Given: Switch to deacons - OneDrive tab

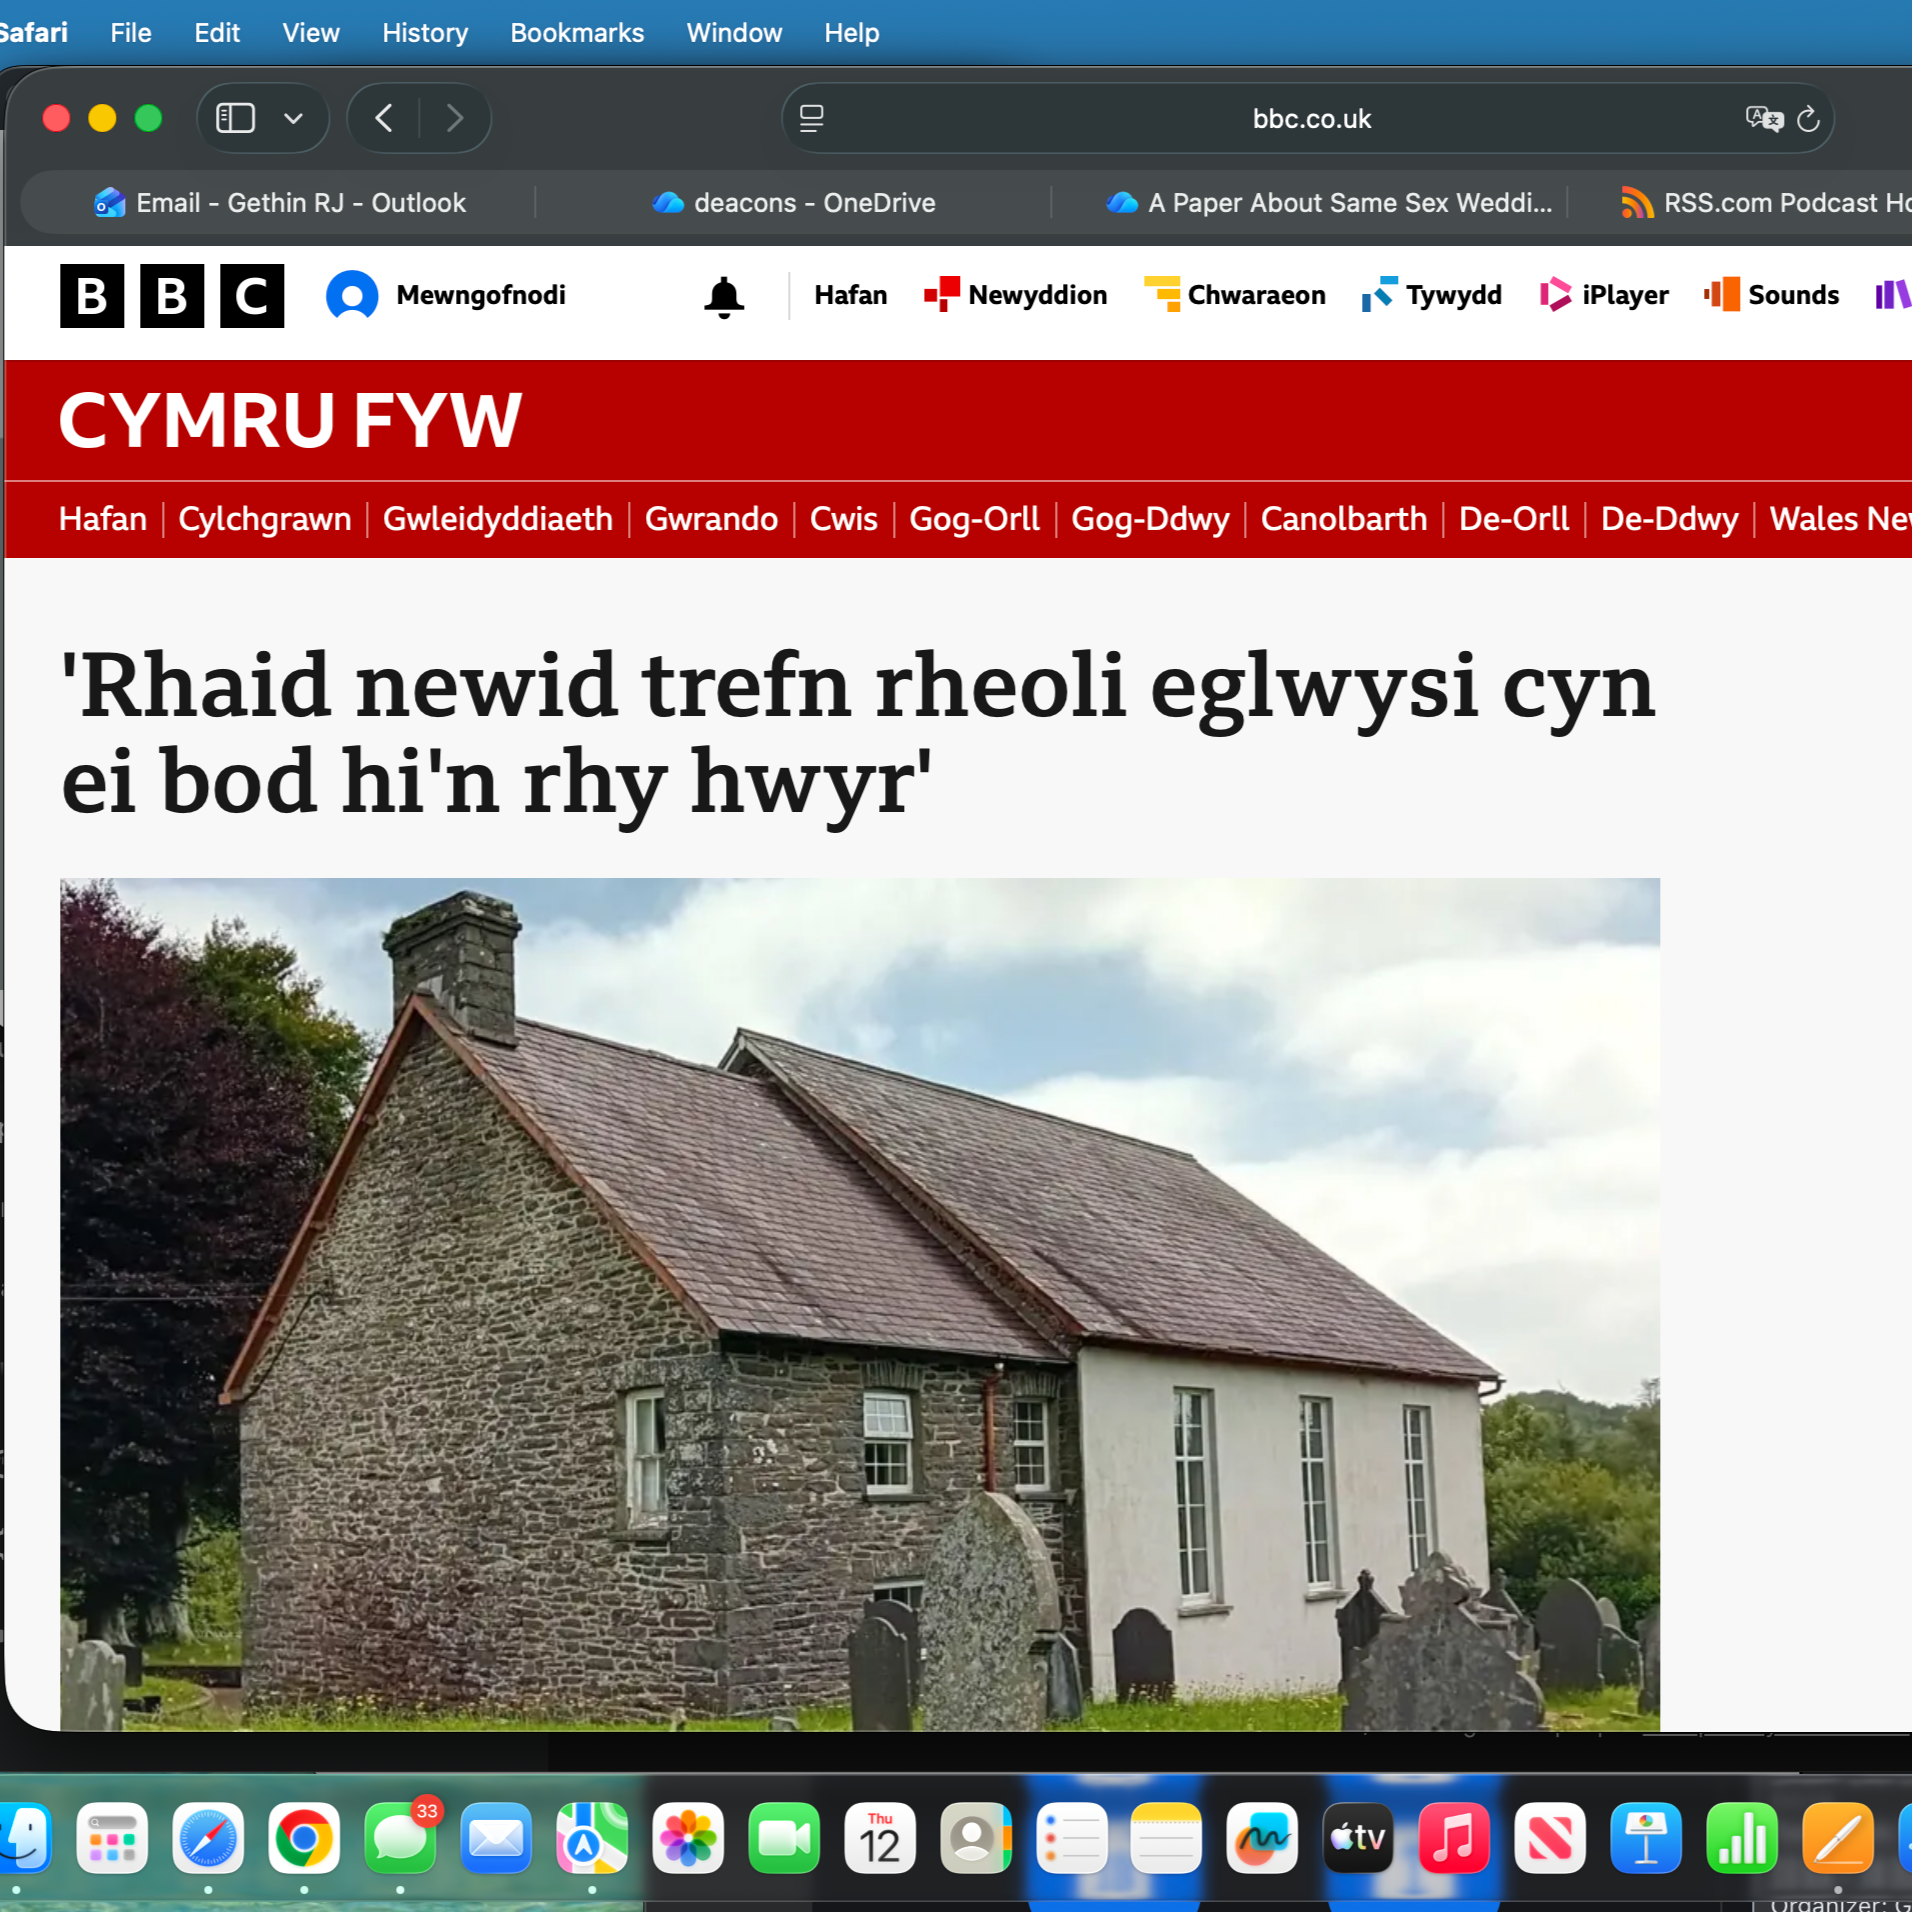Looking at the screenshot, I should 793,203.
